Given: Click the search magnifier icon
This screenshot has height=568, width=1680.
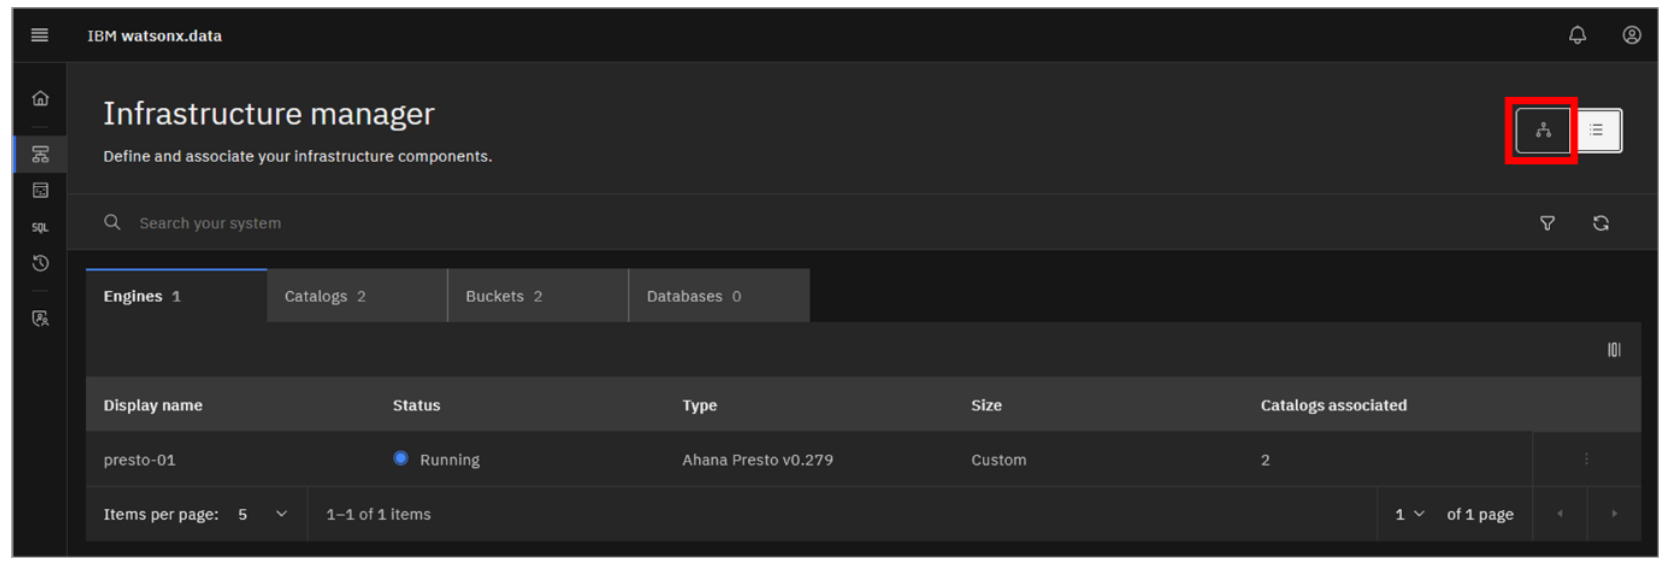Looking at the screenshot, I should point(112,222).
